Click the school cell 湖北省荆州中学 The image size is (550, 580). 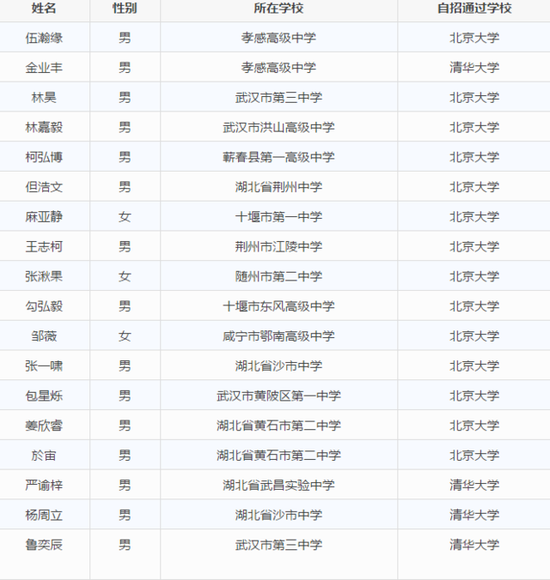click(279, 187)
